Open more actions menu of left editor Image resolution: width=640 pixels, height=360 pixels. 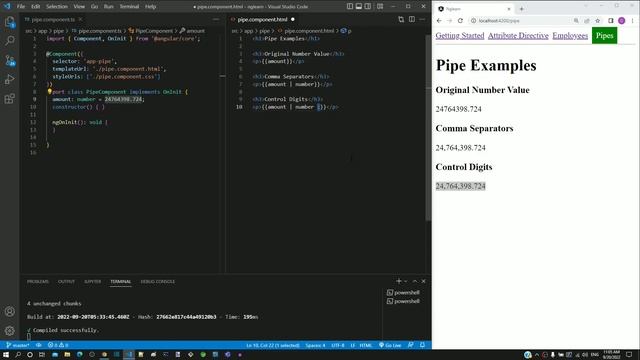(x=216, y=19)
